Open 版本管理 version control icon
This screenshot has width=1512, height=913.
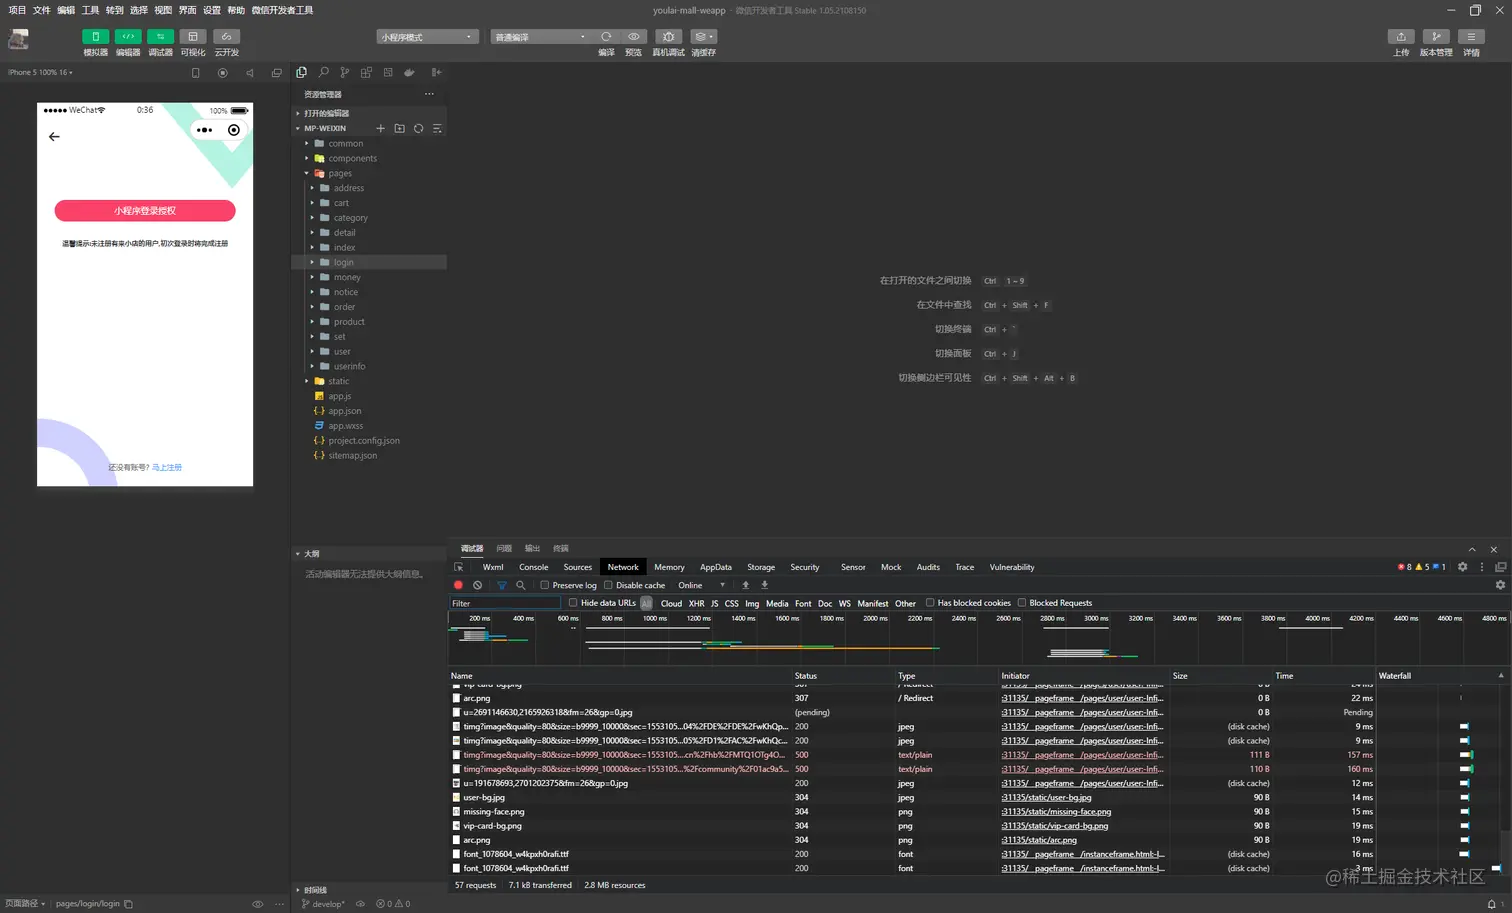coord(1436,37)
